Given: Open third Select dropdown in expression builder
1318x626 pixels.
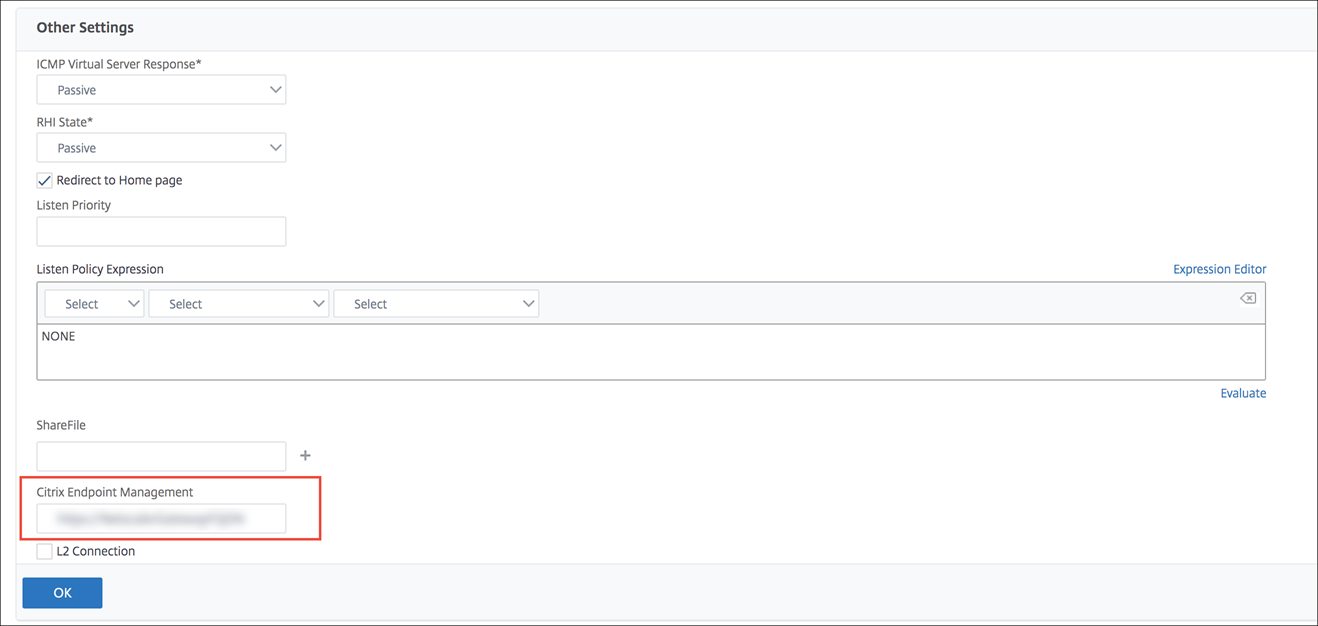Looking at the screenshot, I should coord(436,304).
